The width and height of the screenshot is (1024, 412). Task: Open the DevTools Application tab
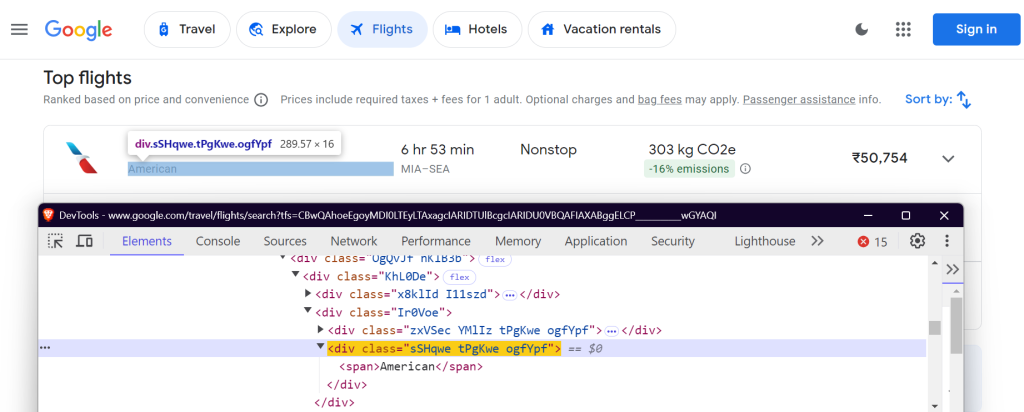pos(596,241)
